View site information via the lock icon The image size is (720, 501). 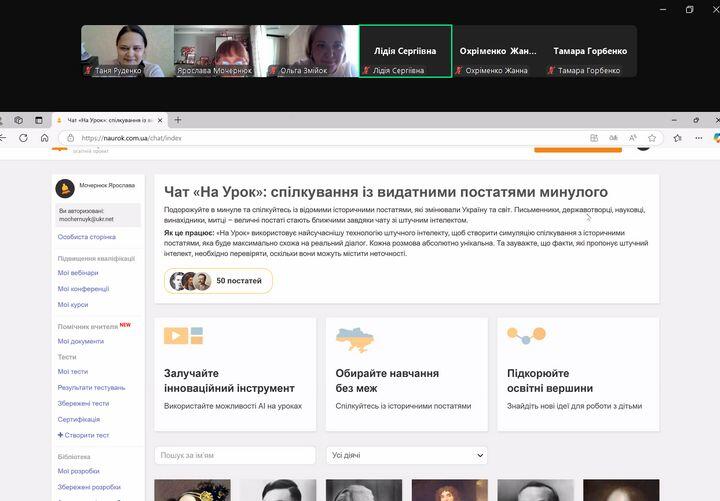(x=70, y=138)
